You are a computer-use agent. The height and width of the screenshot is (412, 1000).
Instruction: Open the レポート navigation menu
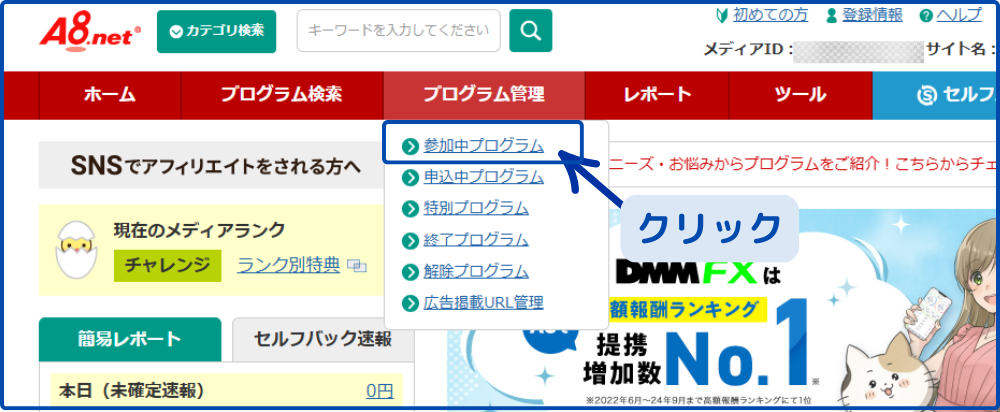click(x=656, y=95)
